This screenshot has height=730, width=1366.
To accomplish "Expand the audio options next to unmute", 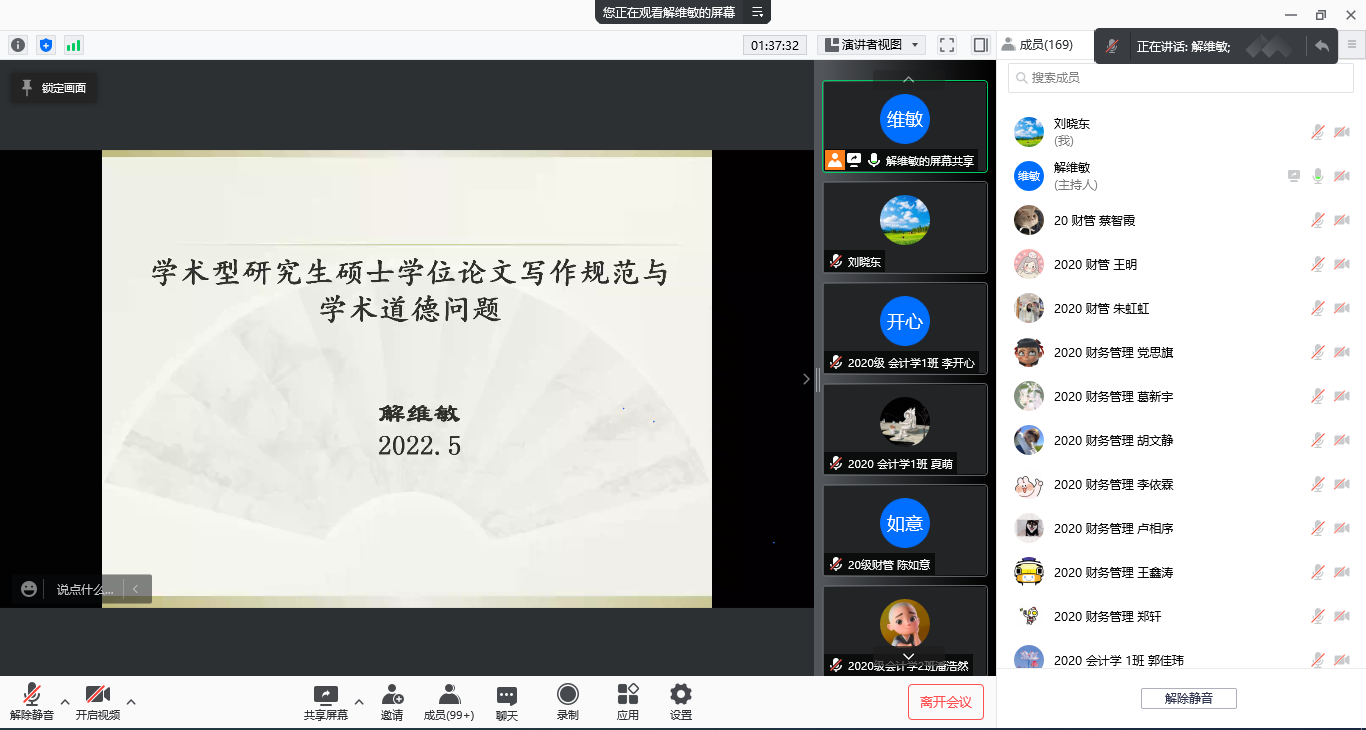I will click(65, 701).
